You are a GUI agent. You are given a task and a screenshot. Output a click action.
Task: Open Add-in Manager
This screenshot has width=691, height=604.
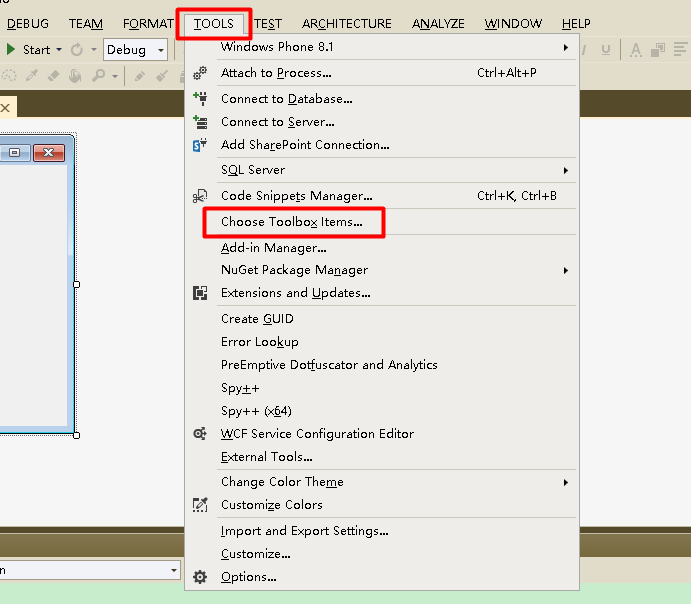tap(382, 248)
